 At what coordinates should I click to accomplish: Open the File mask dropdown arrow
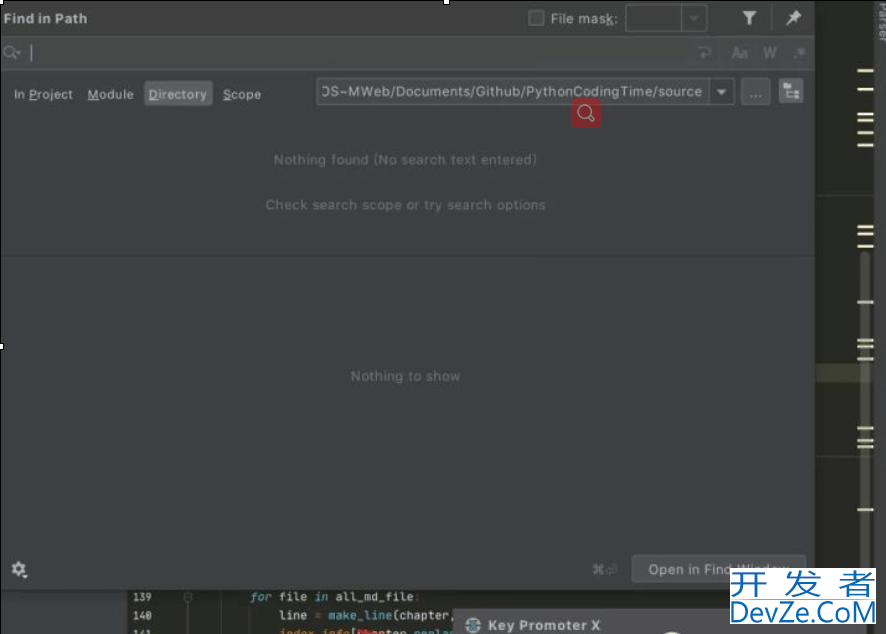[x=694, y=19]
